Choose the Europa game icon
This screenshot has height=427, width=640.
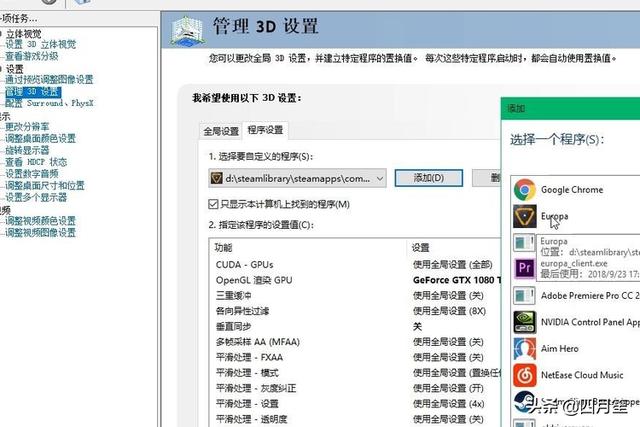point(523,215)
